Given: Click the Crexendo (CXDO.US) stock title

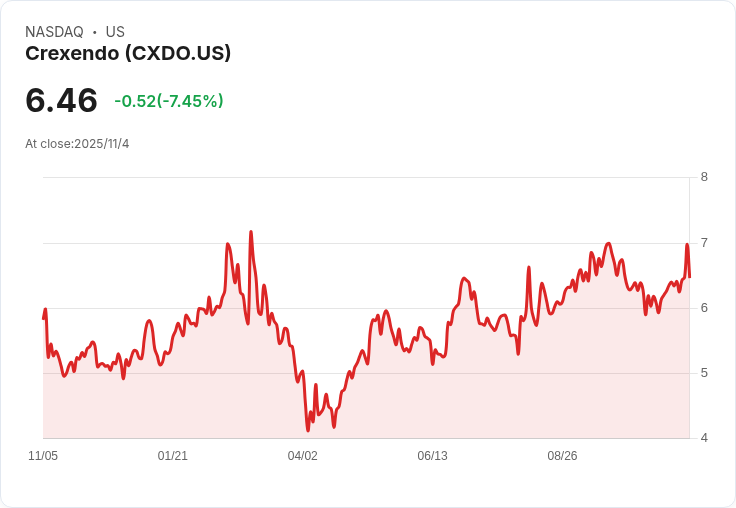Looking at the screenshot, I should pyautogui.click(x=128, y=53).
